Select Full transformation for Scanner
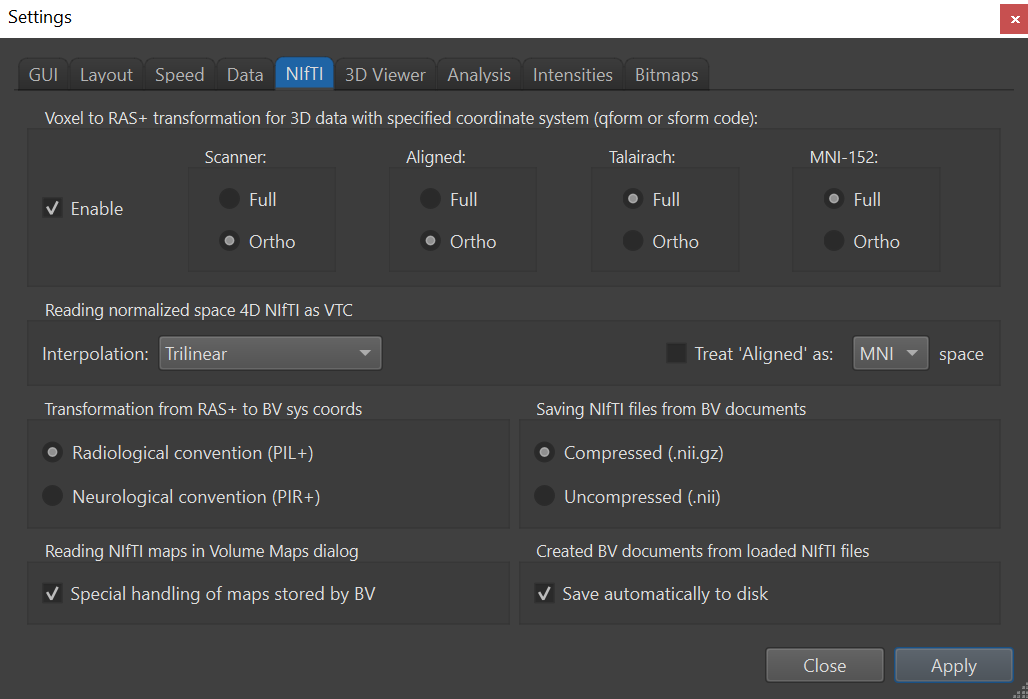 pyautogui.click(x=229, y=198)
